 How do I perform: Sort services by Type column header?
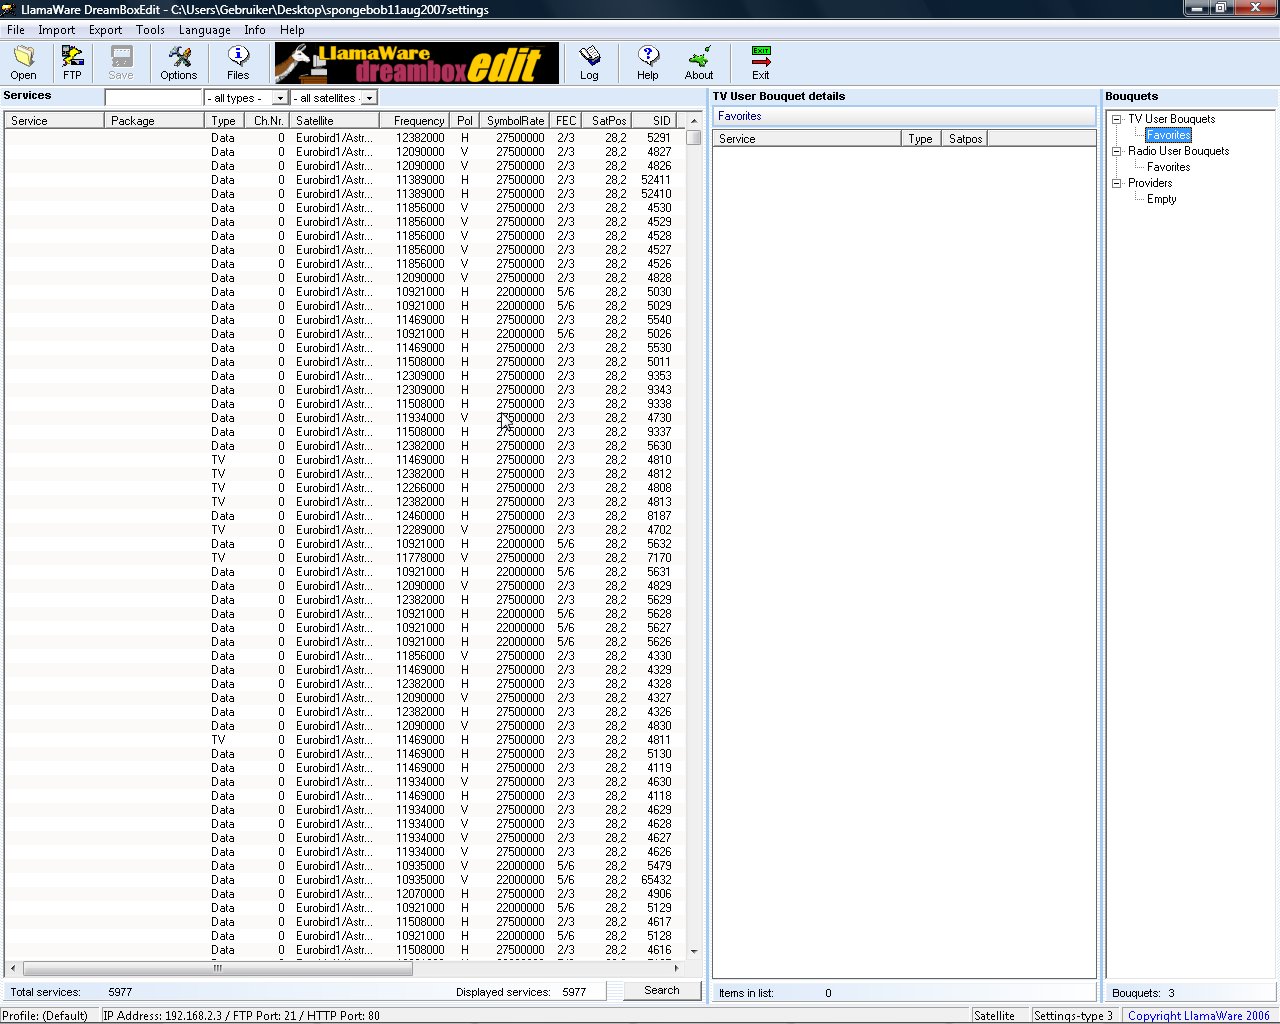click(x=224, y=120)
